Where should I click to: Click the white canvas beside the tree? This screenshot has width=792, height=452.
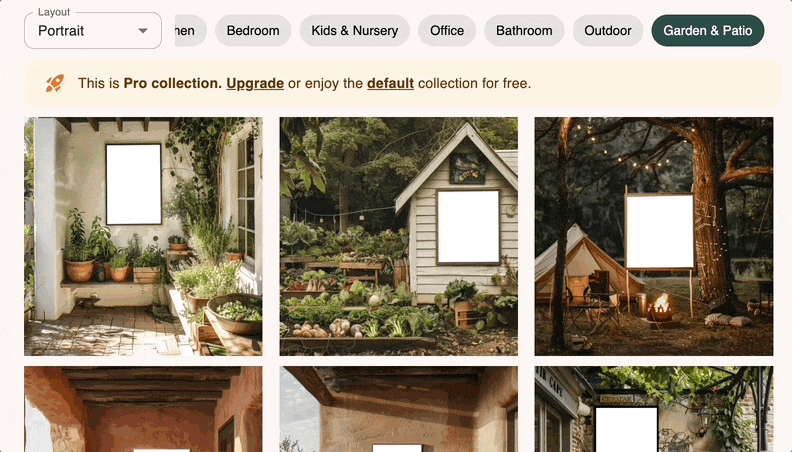[660, 231]
